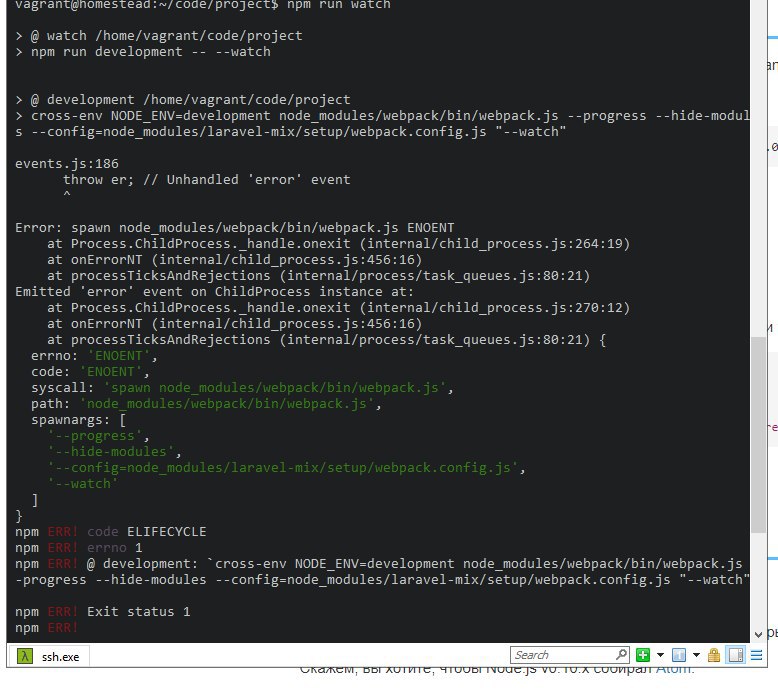Click the '--hide-modules' argument text
Screen dimensions: 778x689
click(x=115, y=451)
